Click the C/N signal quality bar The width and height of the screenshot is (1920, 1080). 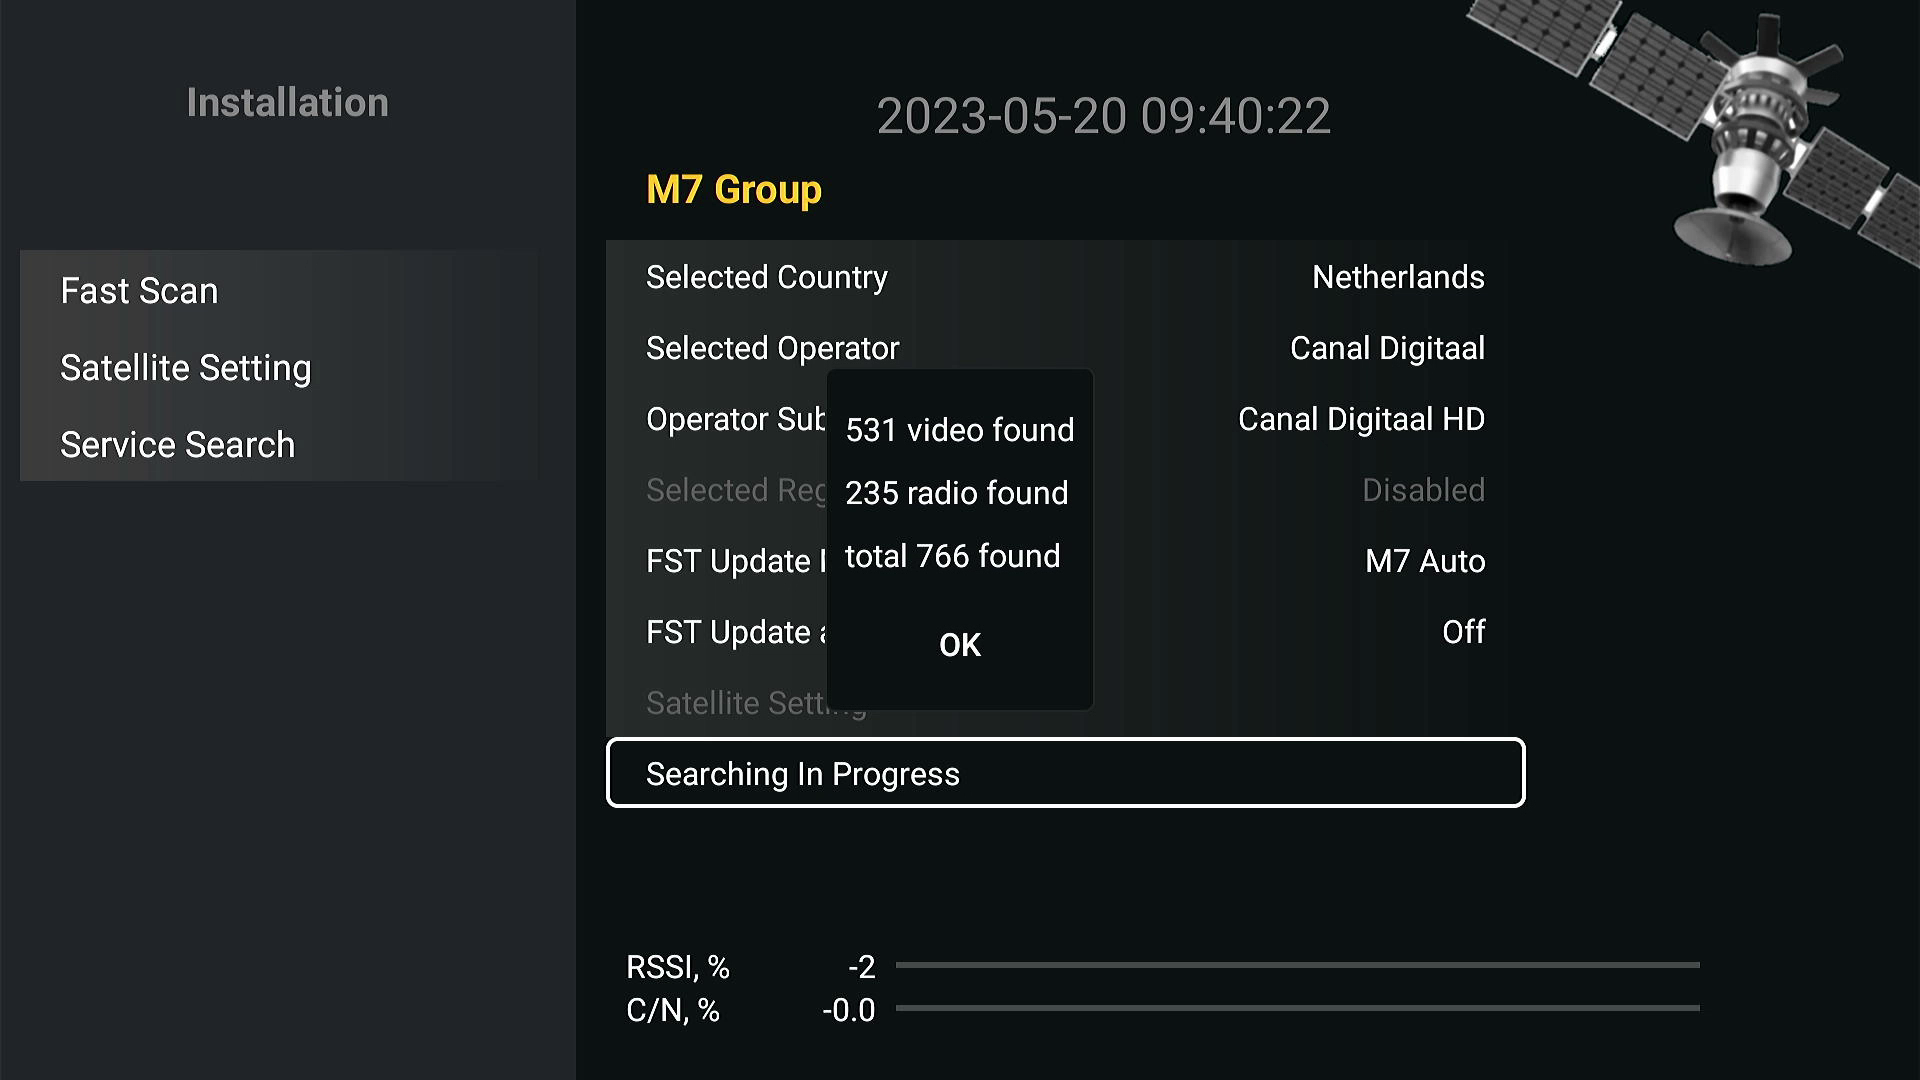[1297, 1008]
